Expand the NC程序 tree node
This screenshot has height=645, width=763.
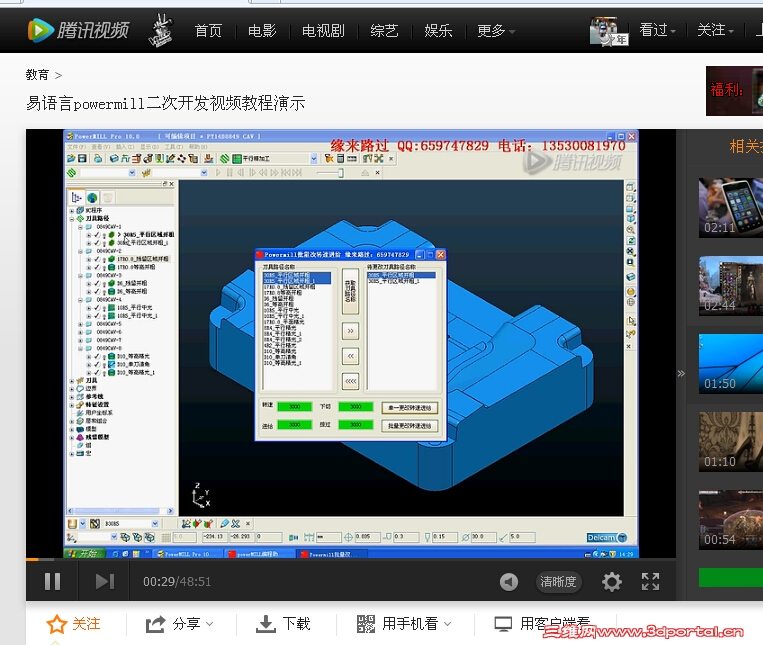point(72,211)
